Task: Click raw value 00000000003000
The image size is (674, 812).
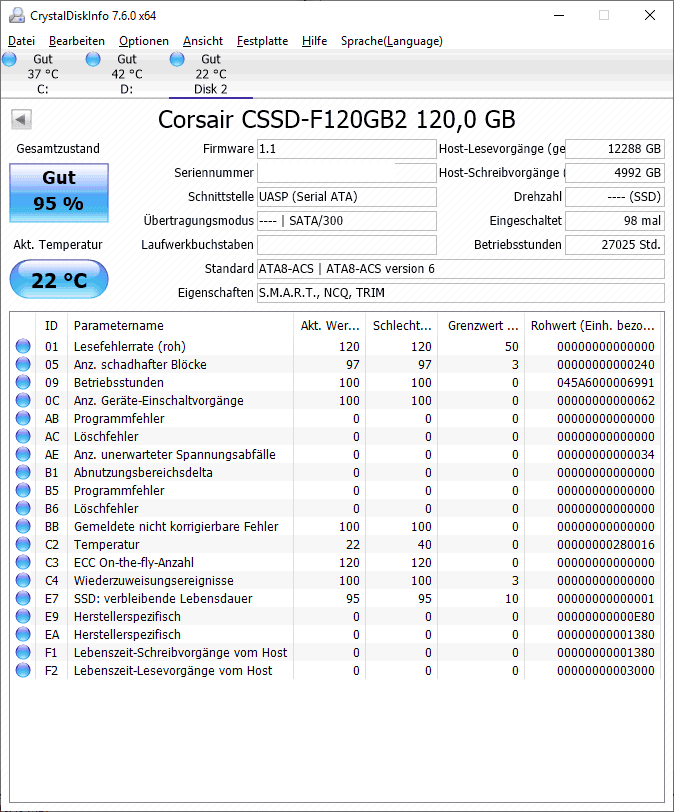Action: click(x=606, y=671)
